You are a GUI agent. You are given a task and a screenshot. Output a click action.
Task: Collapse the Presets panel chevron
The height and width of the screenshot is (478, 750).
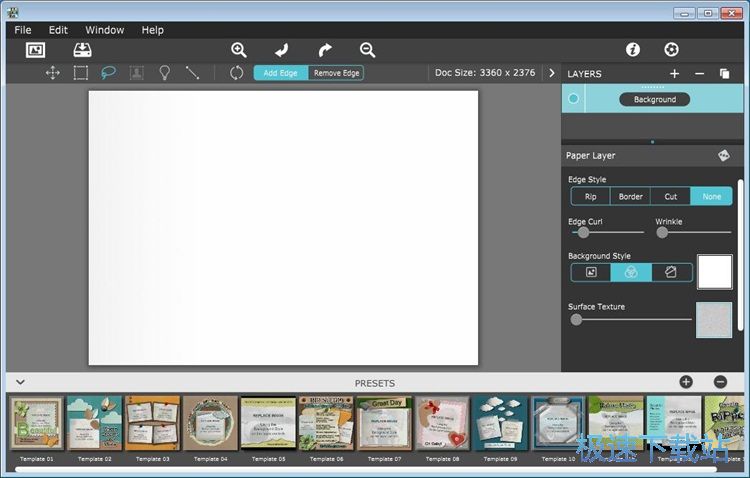[x=20, y=382]
